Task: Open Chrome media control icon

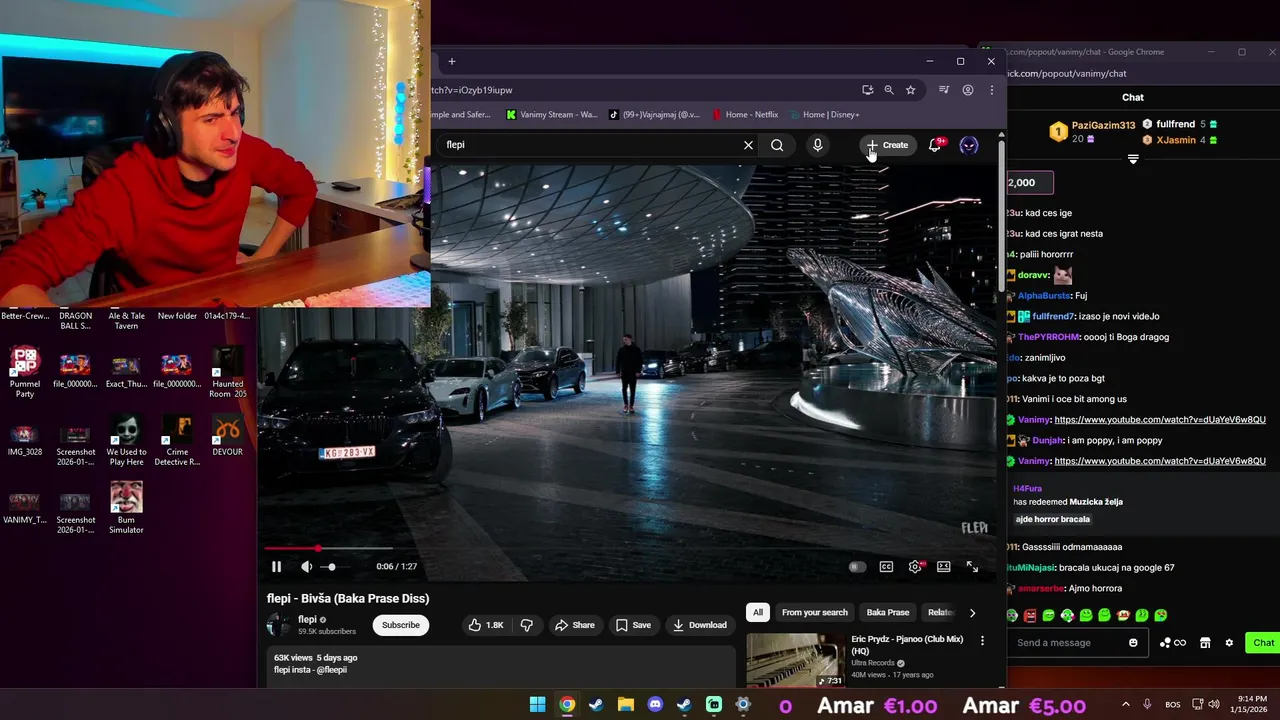Action: click(x=944, y=90)
